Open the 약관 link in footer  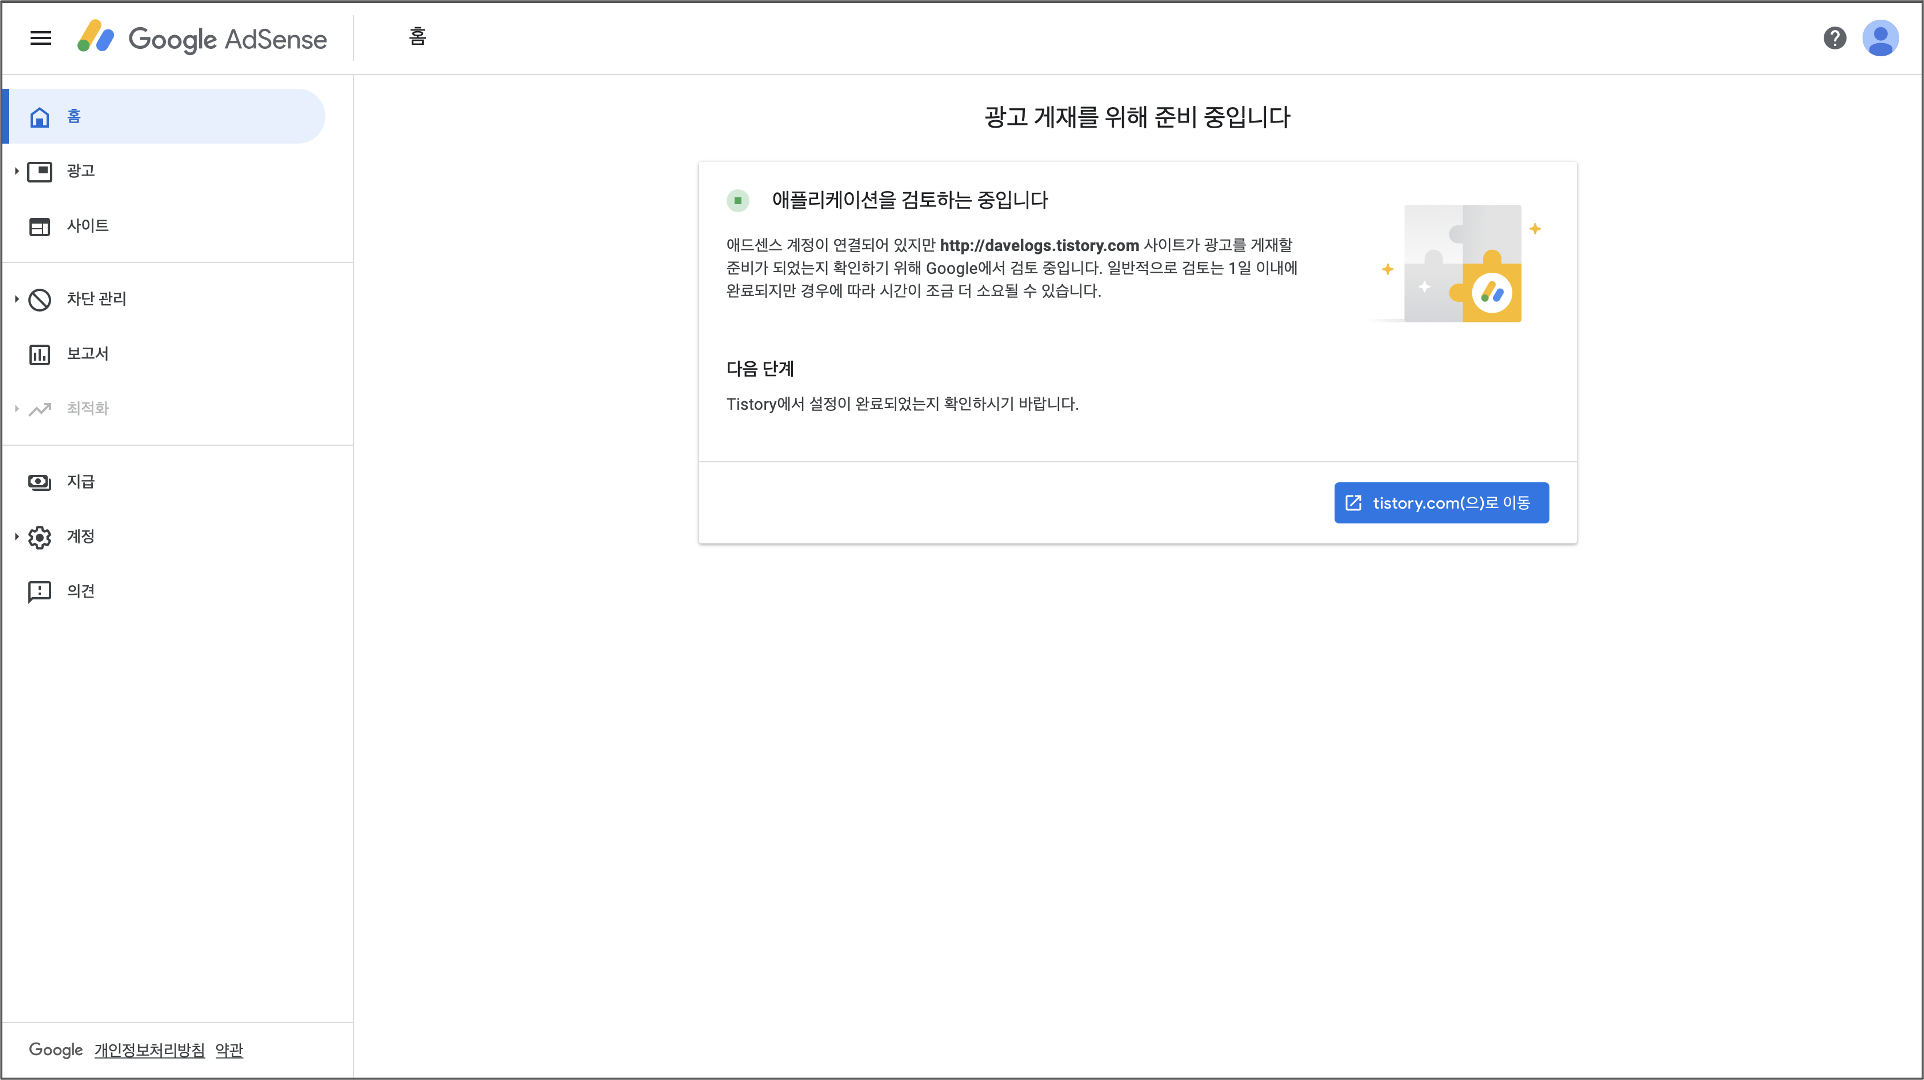click(x=229, y=1050)
